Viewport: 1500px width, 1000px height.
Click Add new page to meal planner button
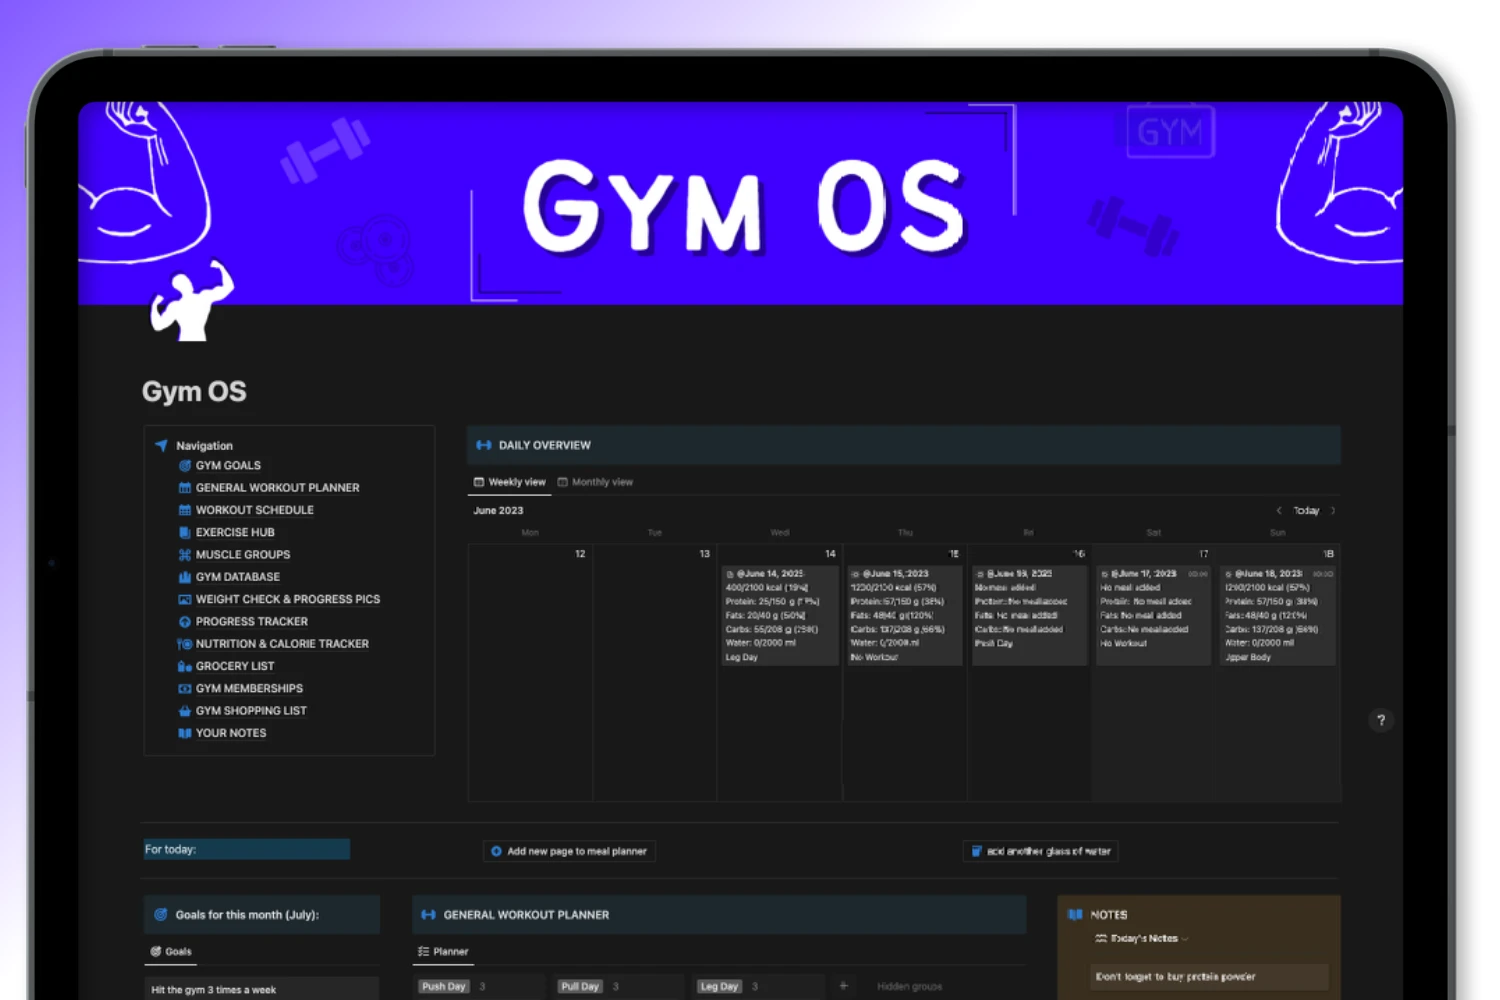point(569,851)
